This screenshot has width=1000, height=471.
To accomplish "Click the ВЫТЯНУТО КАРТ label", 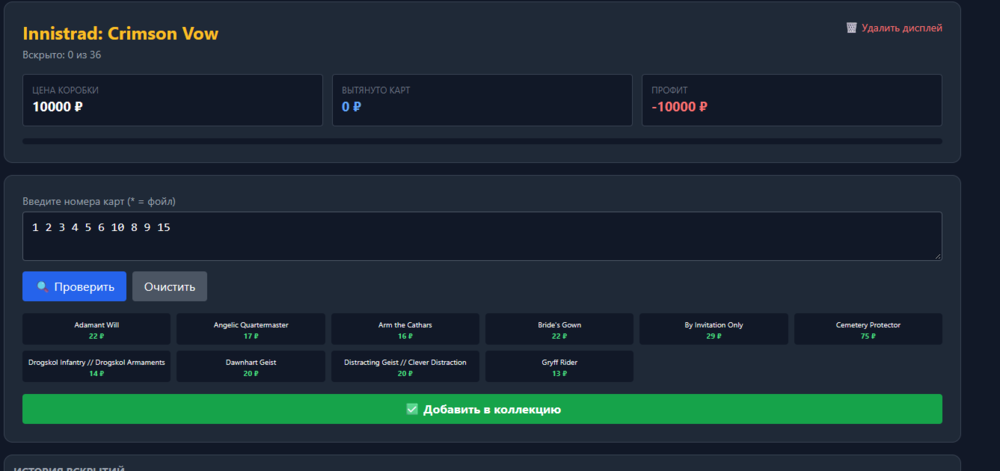I will pyautogui.click(x=376, y=91).
